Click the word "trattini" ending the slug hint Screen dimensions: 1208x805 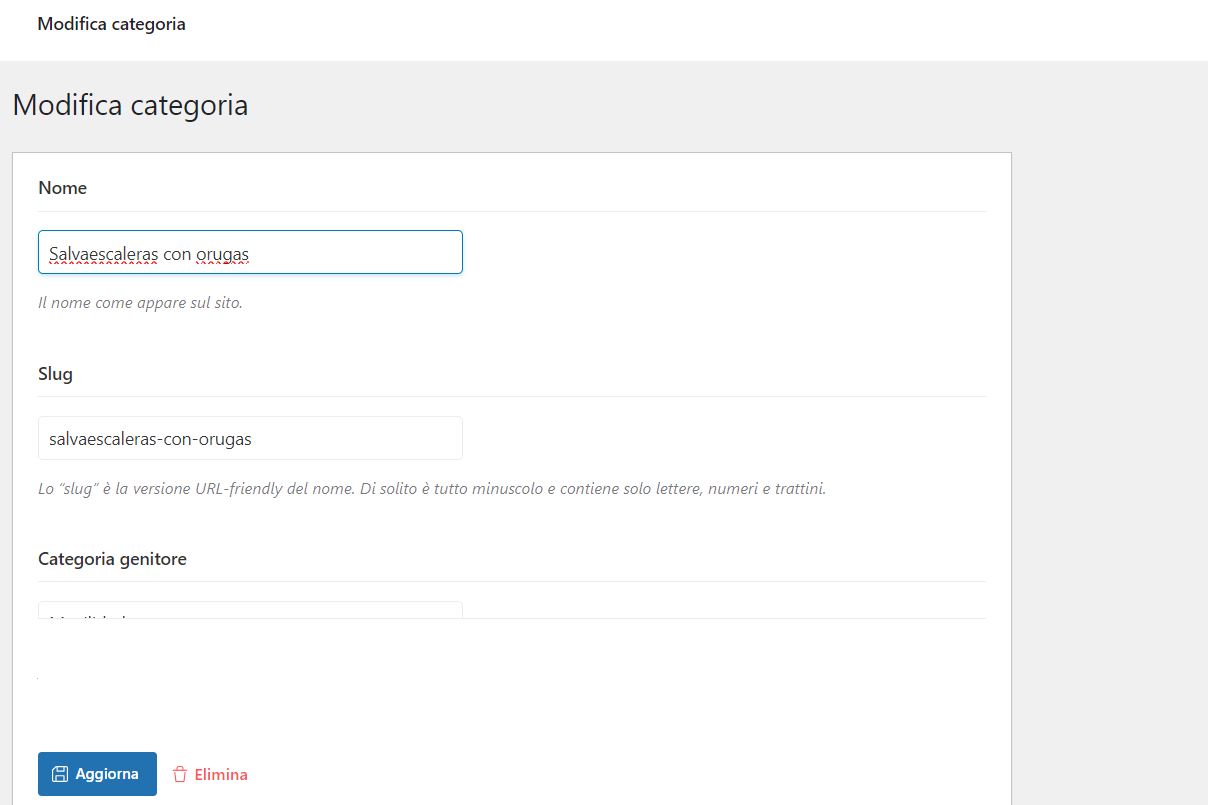pyautogui.click(x=799, y=490)
